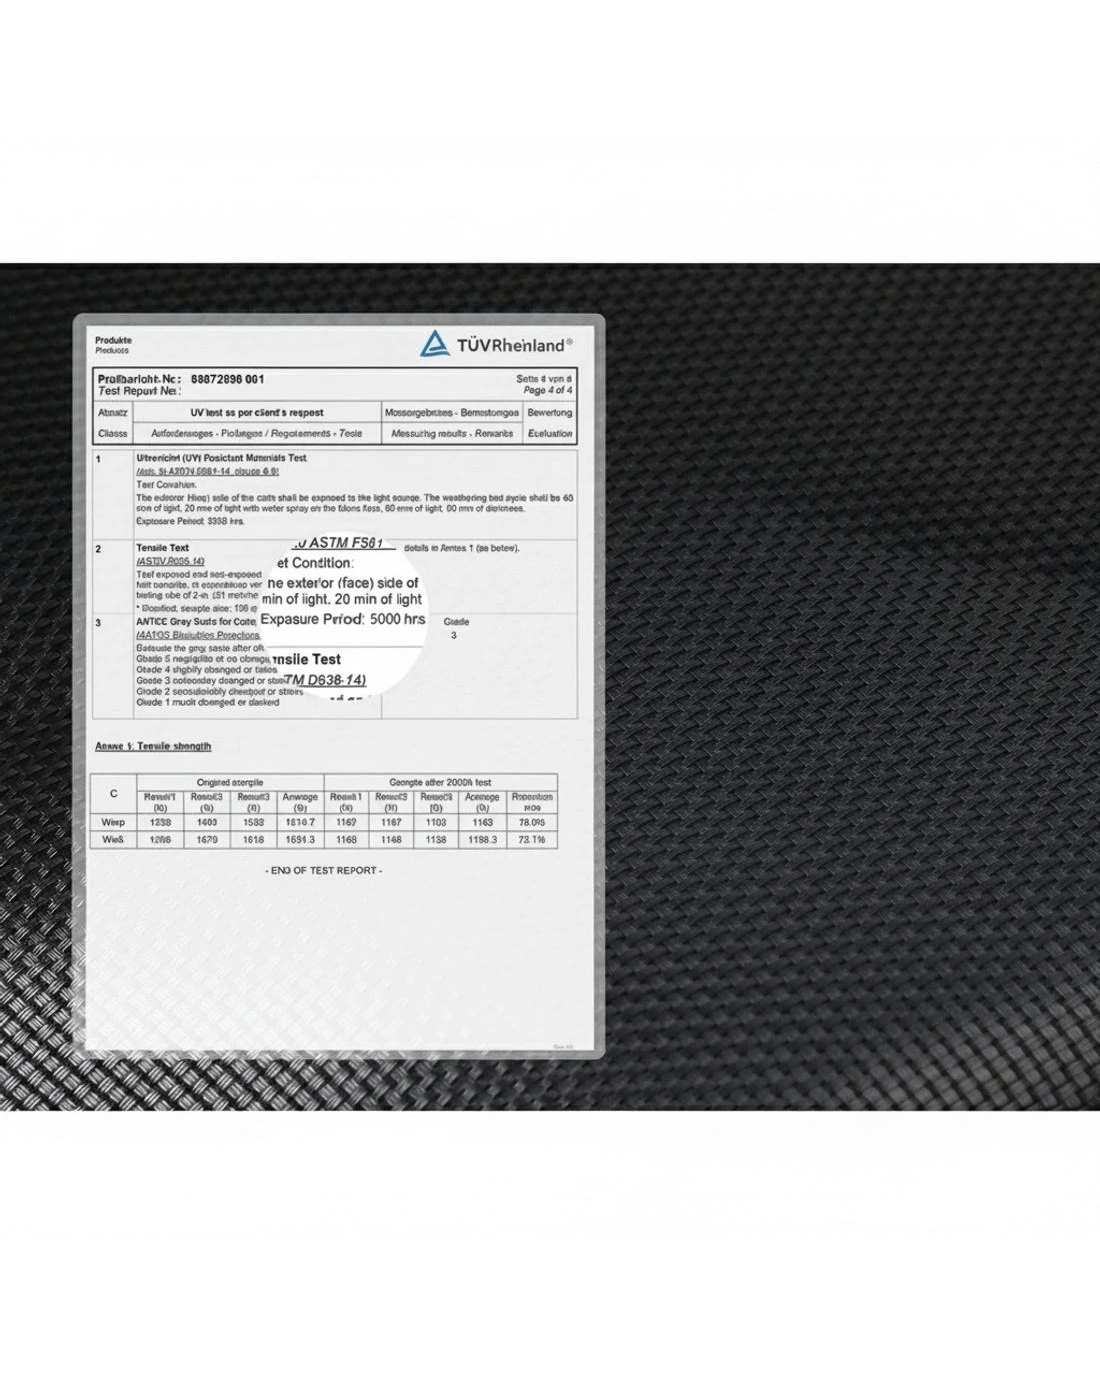Select the Weft row label in table
This screenshot has width=1100, height=1375.
click(x=113, y=840)
